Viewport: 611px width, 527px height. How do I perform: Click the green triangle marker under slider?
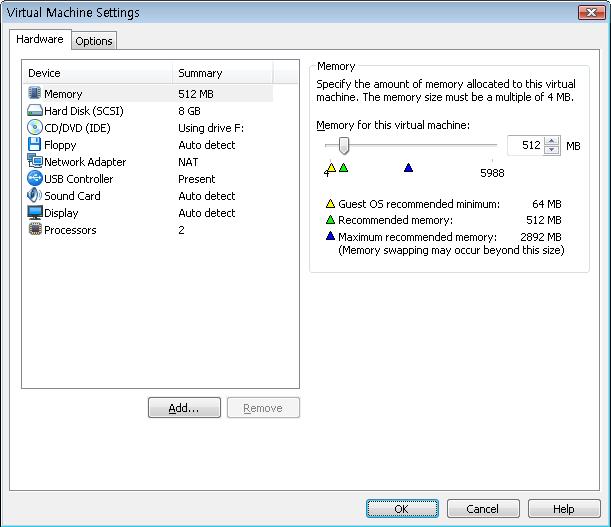coord(343,168)
